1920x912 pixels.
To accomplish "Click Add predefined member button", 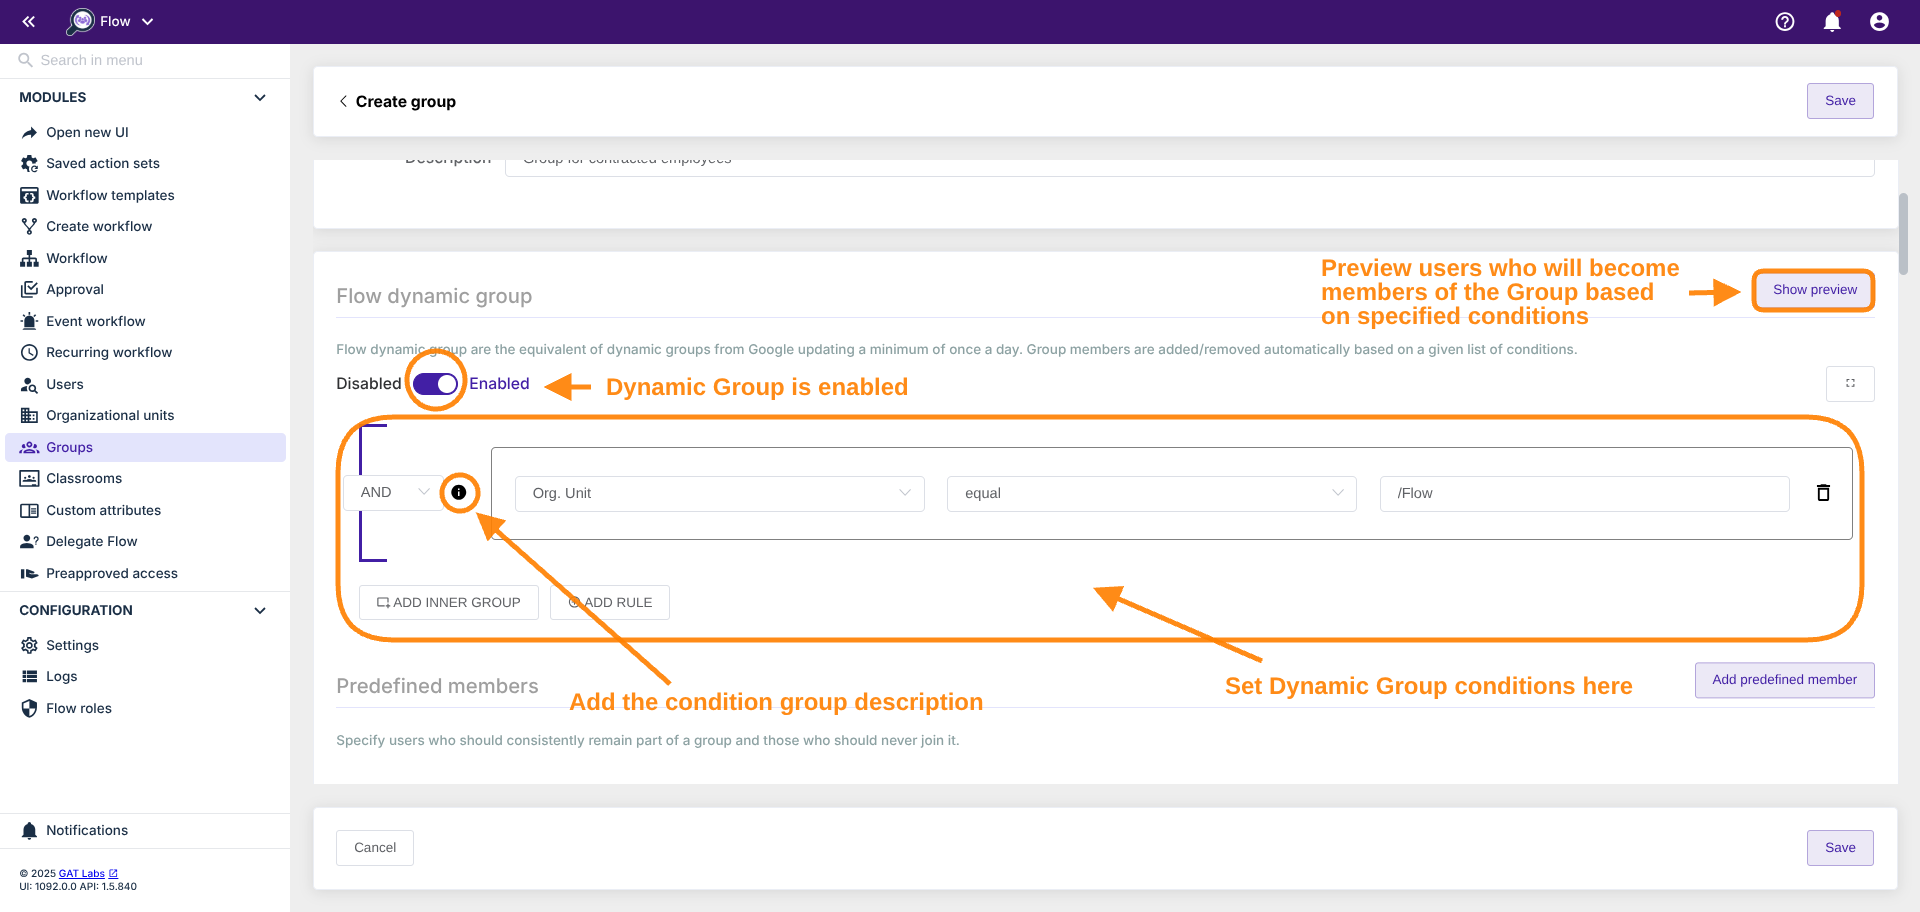I will (1784, 680).
